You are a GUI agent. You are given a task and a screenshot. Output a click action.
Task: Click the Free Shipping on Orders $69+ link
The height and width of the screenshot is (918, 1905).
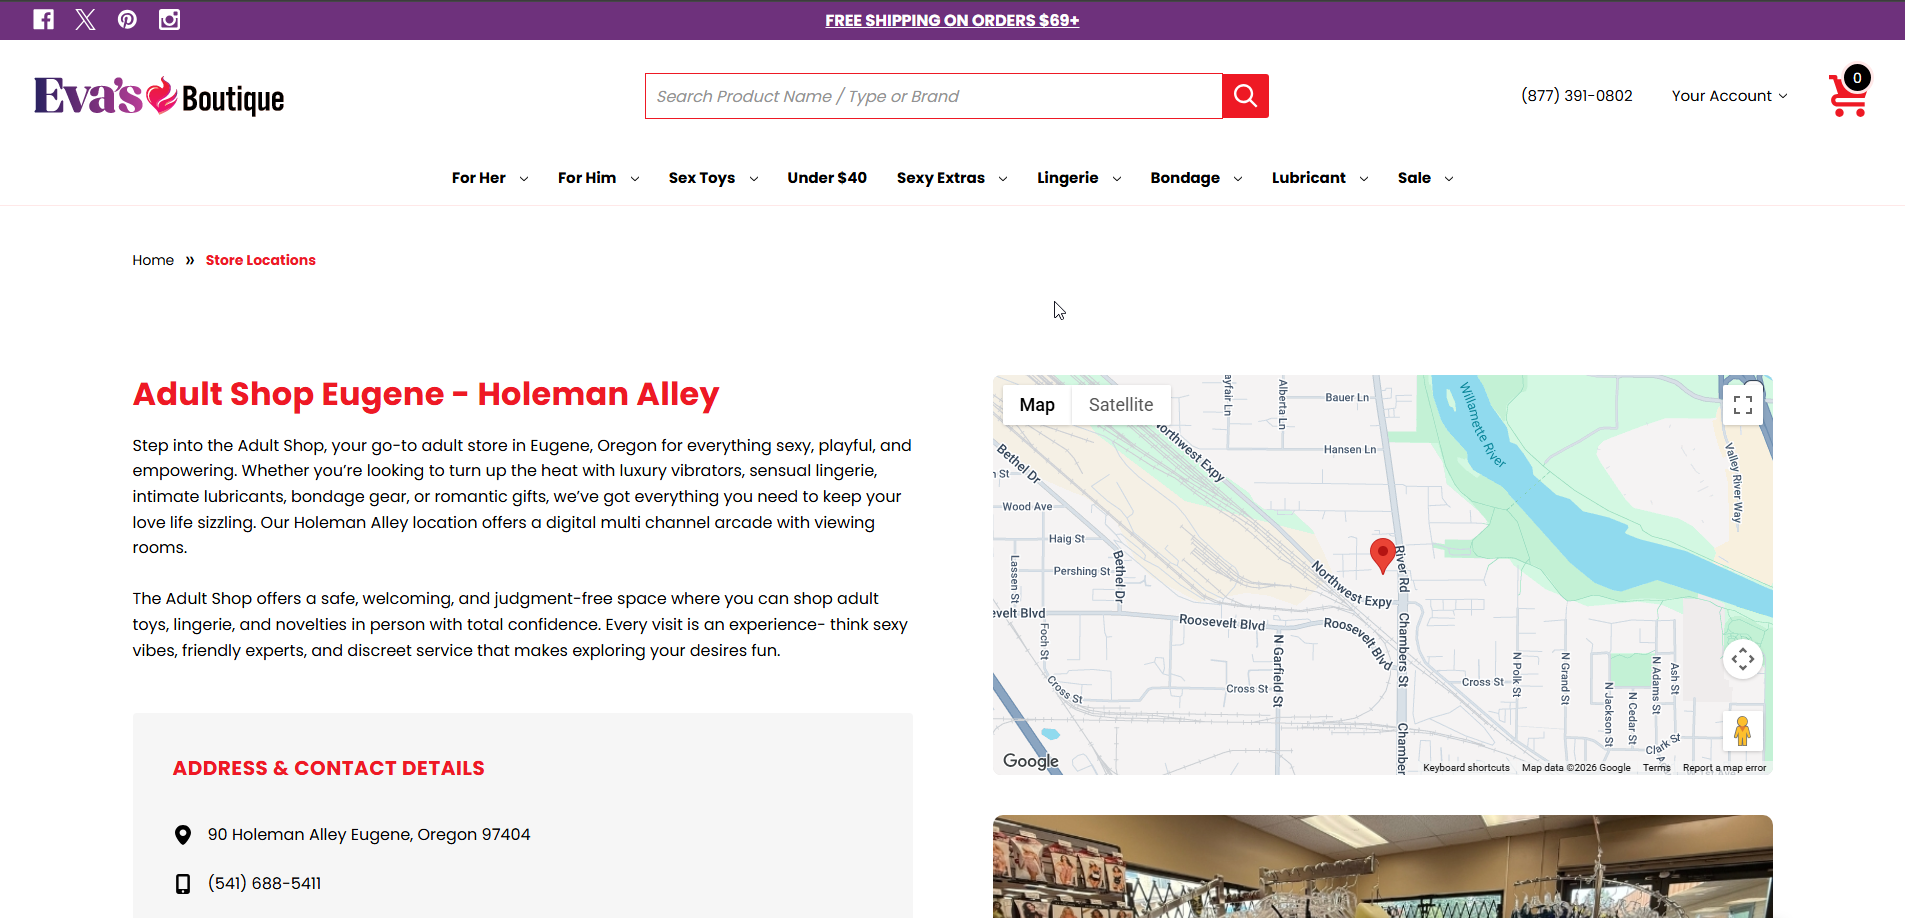pos(952,20)
